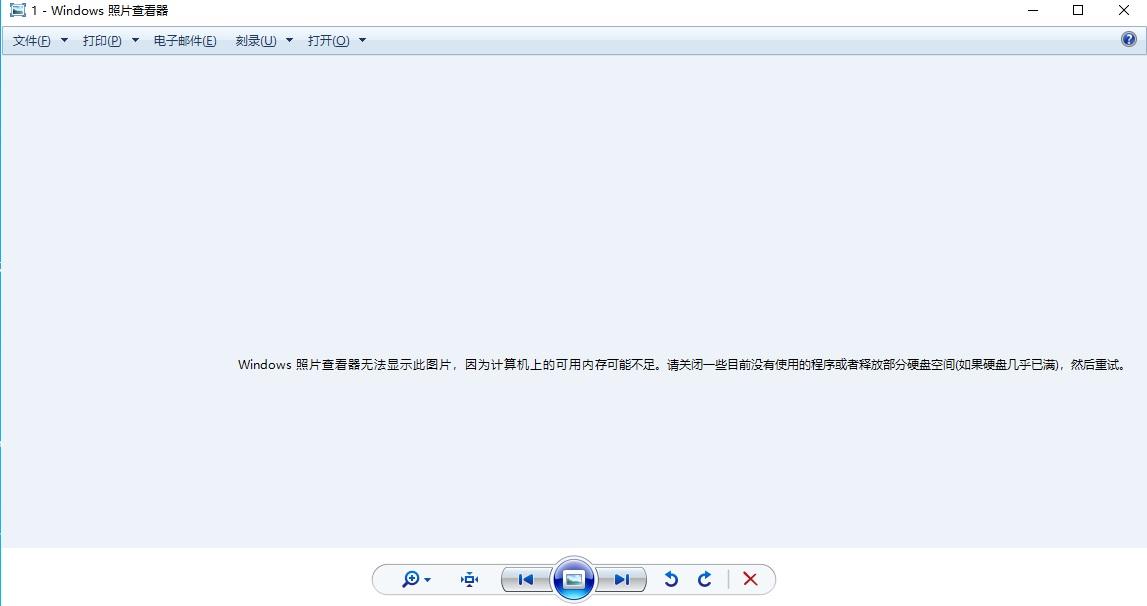1147x606 pixels.
Task: Click the actual size fit icon
Action: coord(470,580)
